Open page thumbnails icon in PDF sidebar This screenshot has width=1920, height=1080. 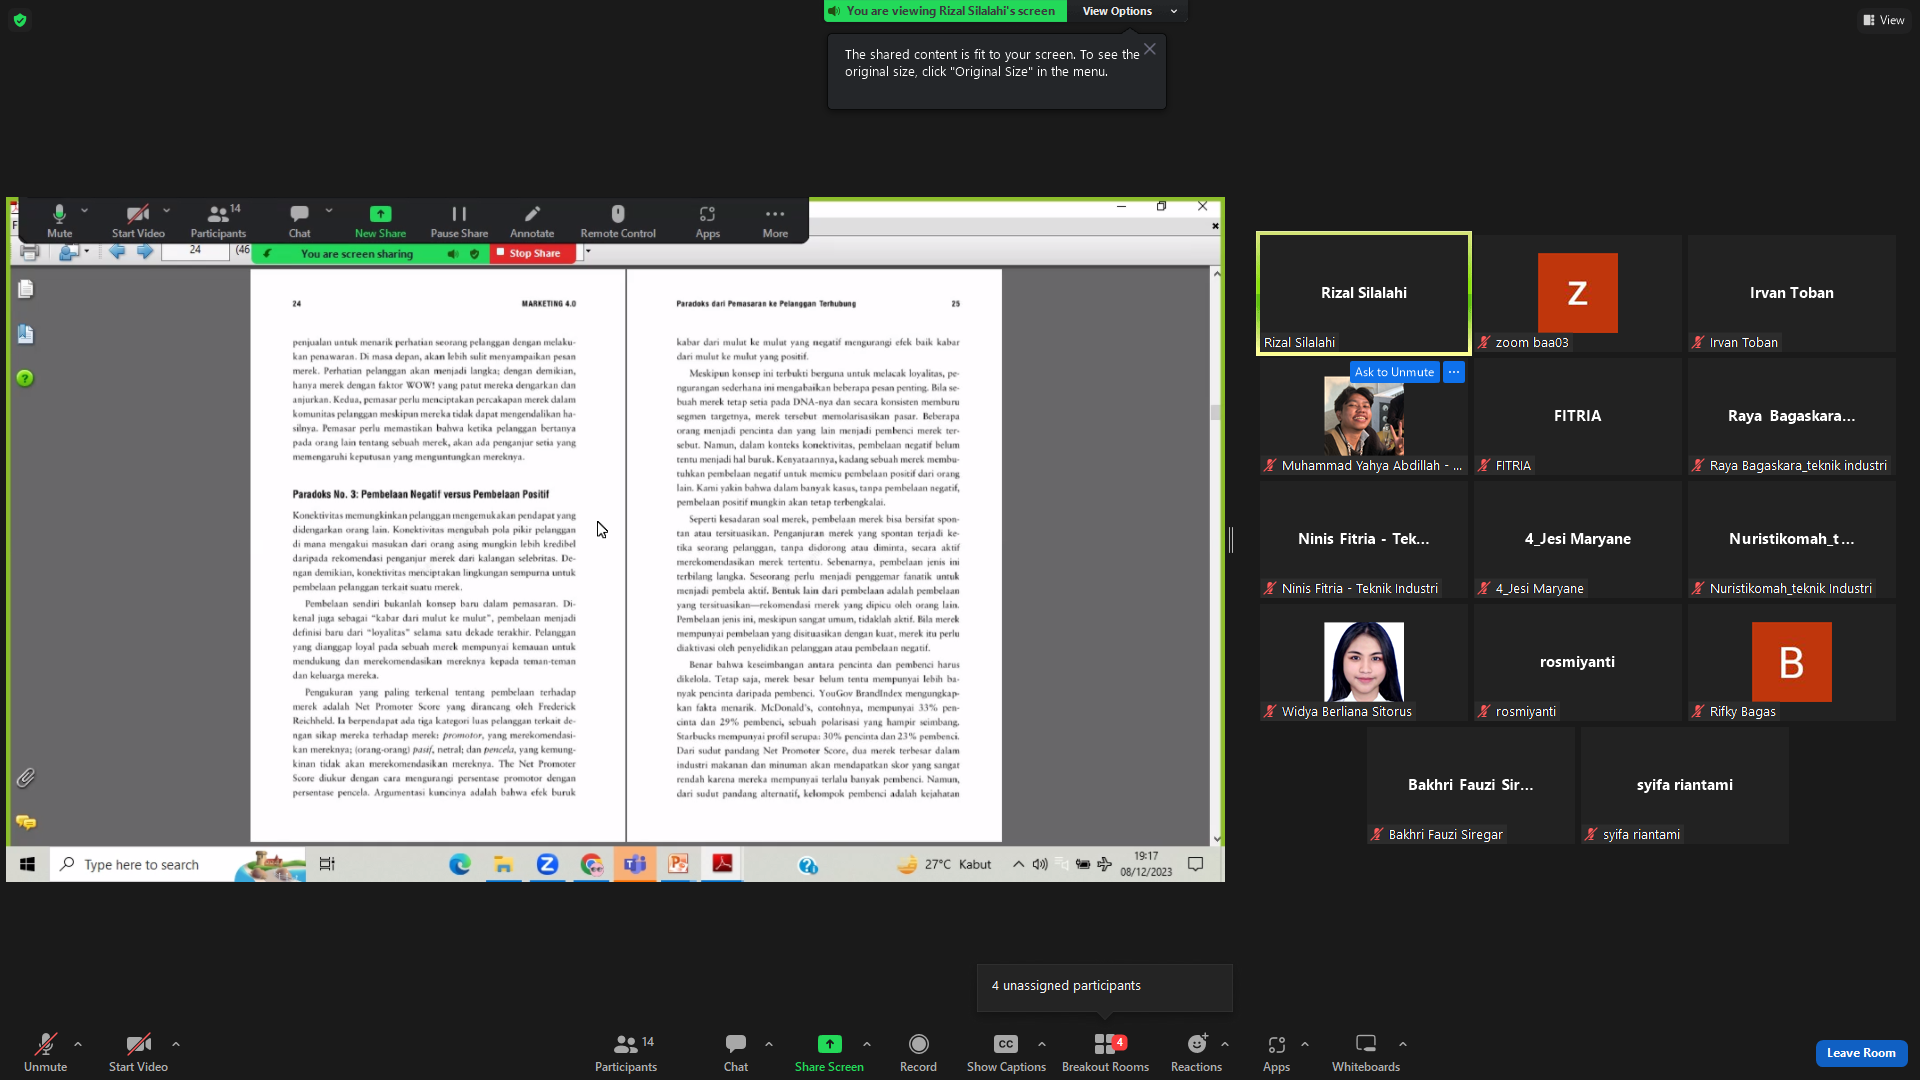click(x=26, y=289)
